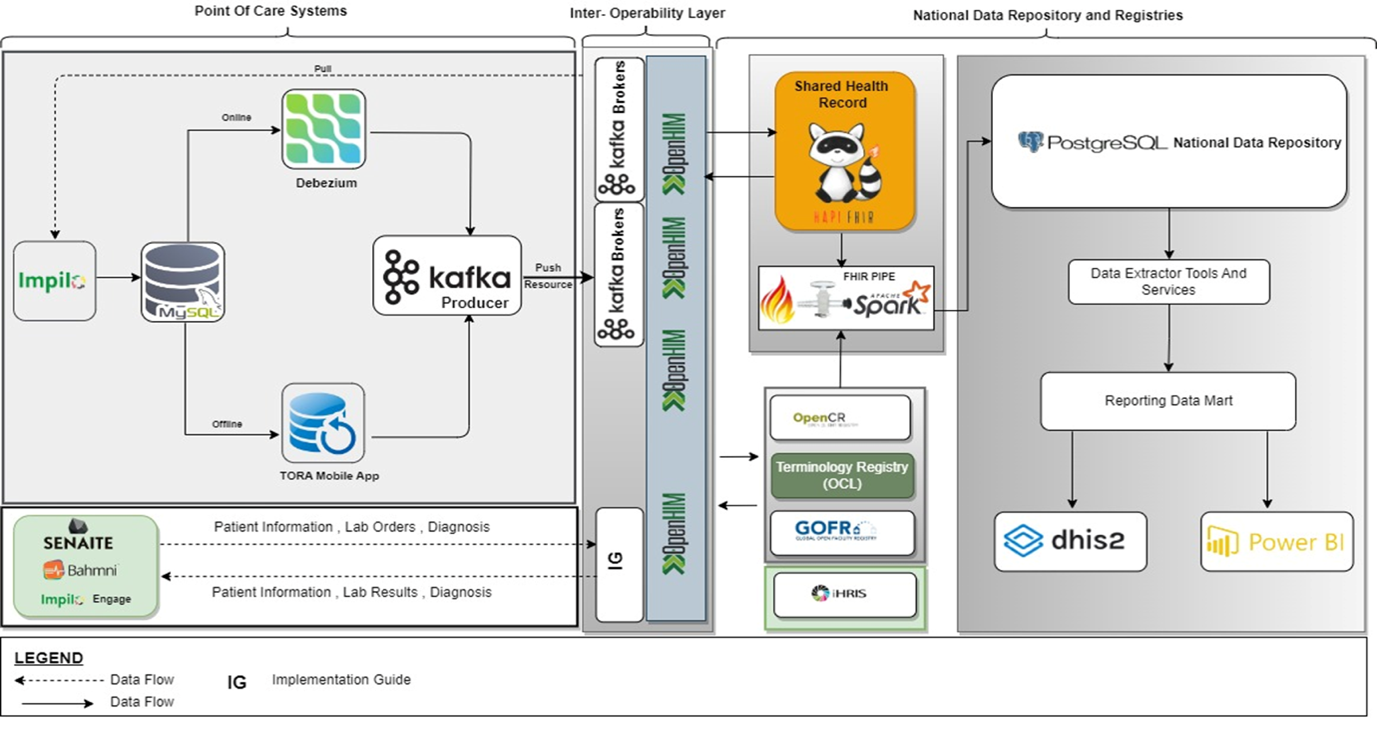
Task: Click the dhis2 logo box
Action: pos(1070,542)
